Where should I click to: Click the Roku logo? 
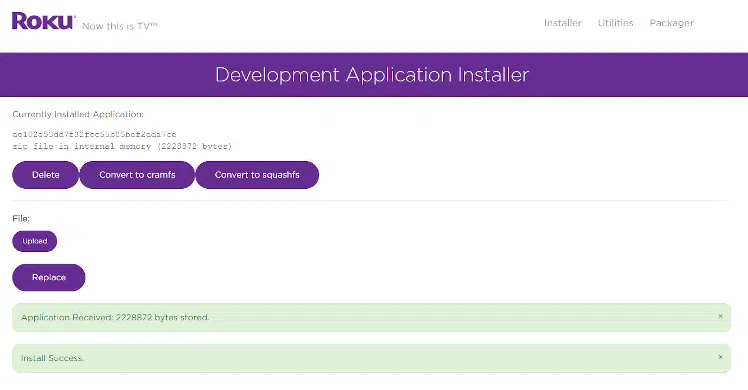click(x=43, y=21)
